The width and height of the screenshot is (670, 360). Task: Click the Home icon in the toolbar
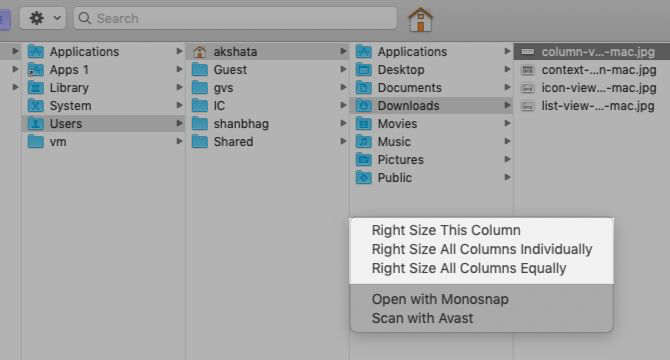click(x=420, y=19)
